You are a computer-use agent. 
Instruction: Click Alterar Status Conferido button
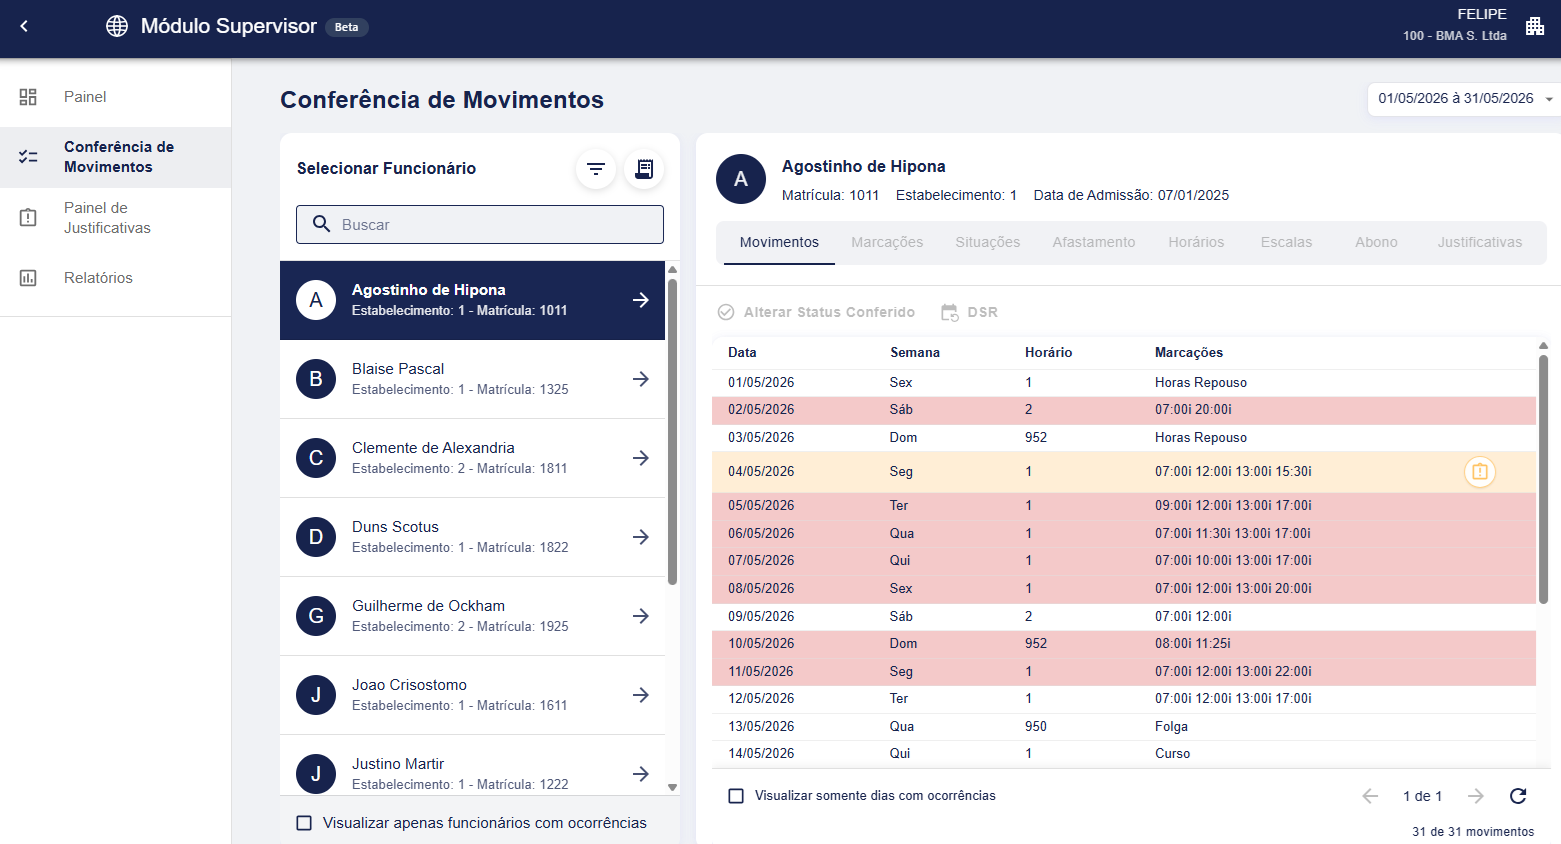point(816,312)
